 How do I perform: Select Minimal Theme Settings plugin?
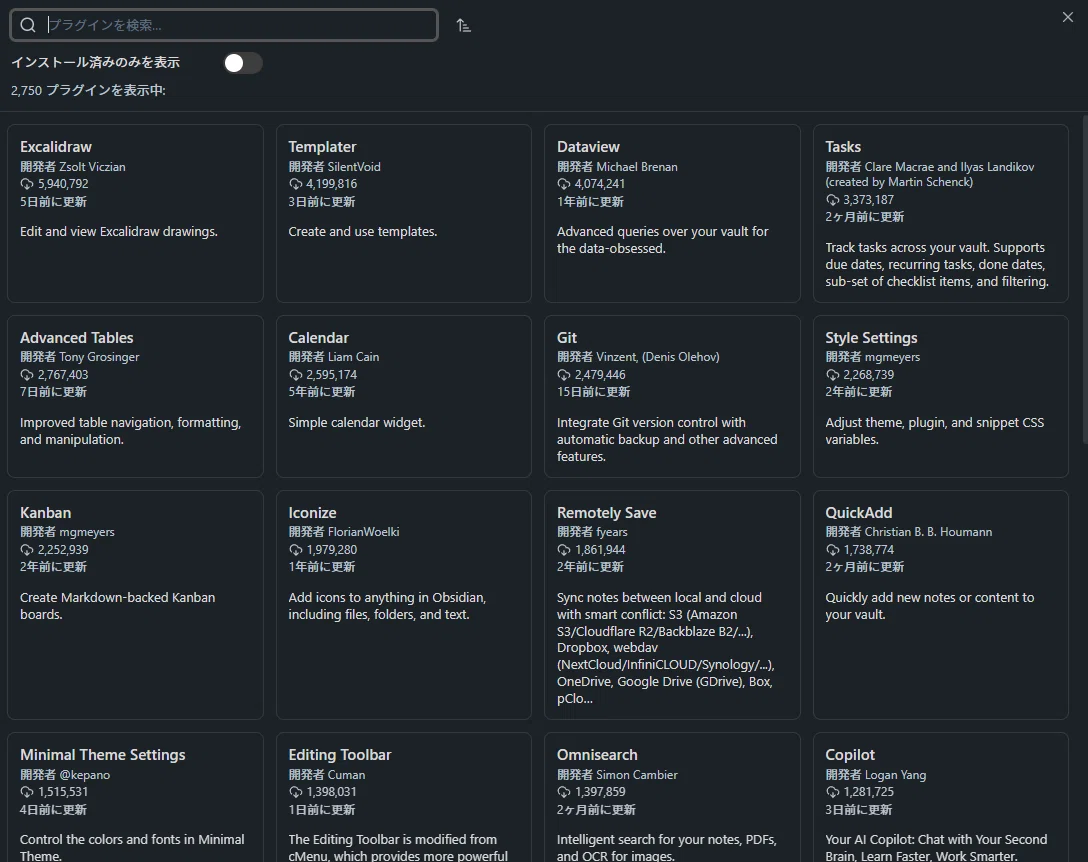135,797
